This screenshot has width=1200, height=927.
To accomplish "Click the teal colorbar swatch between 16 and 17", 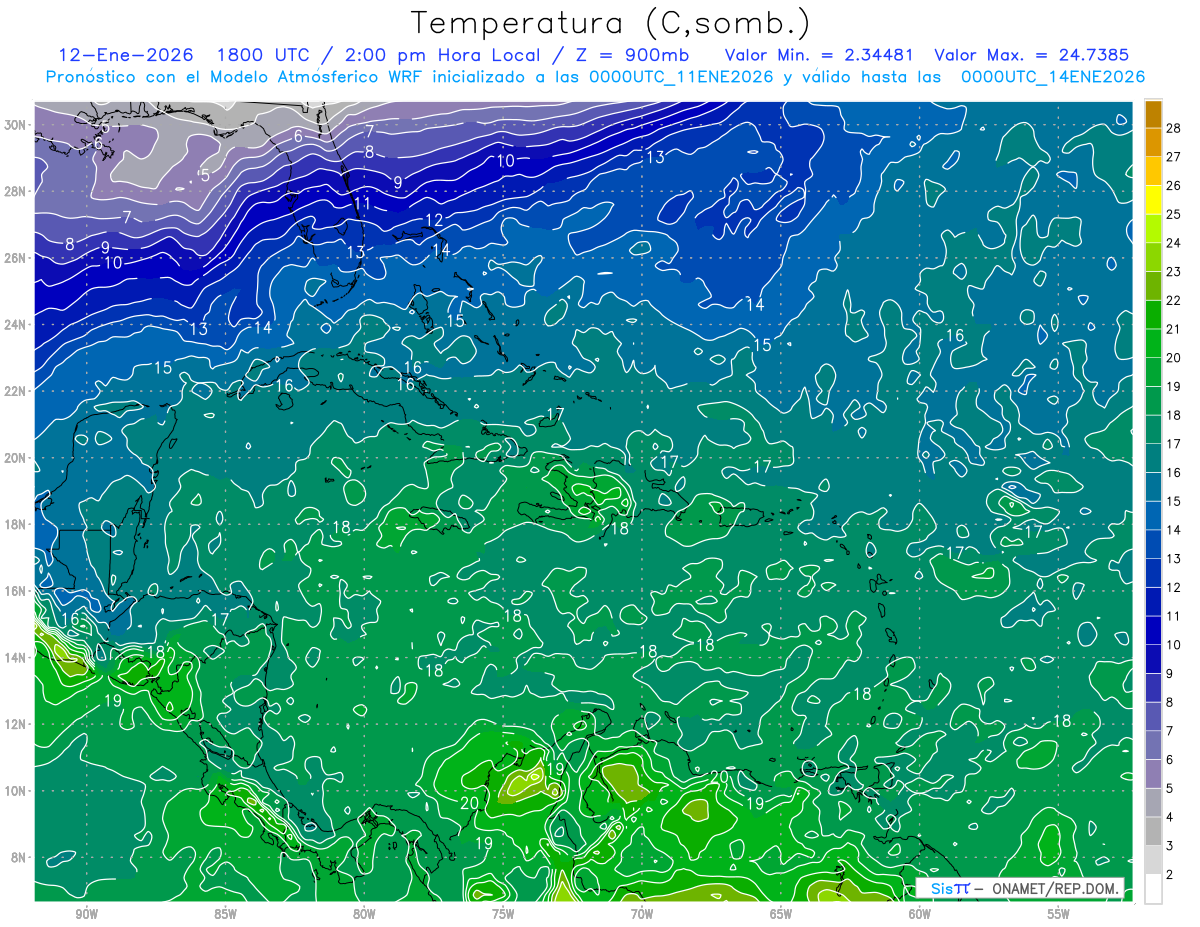I will (x=1153, y=458).
